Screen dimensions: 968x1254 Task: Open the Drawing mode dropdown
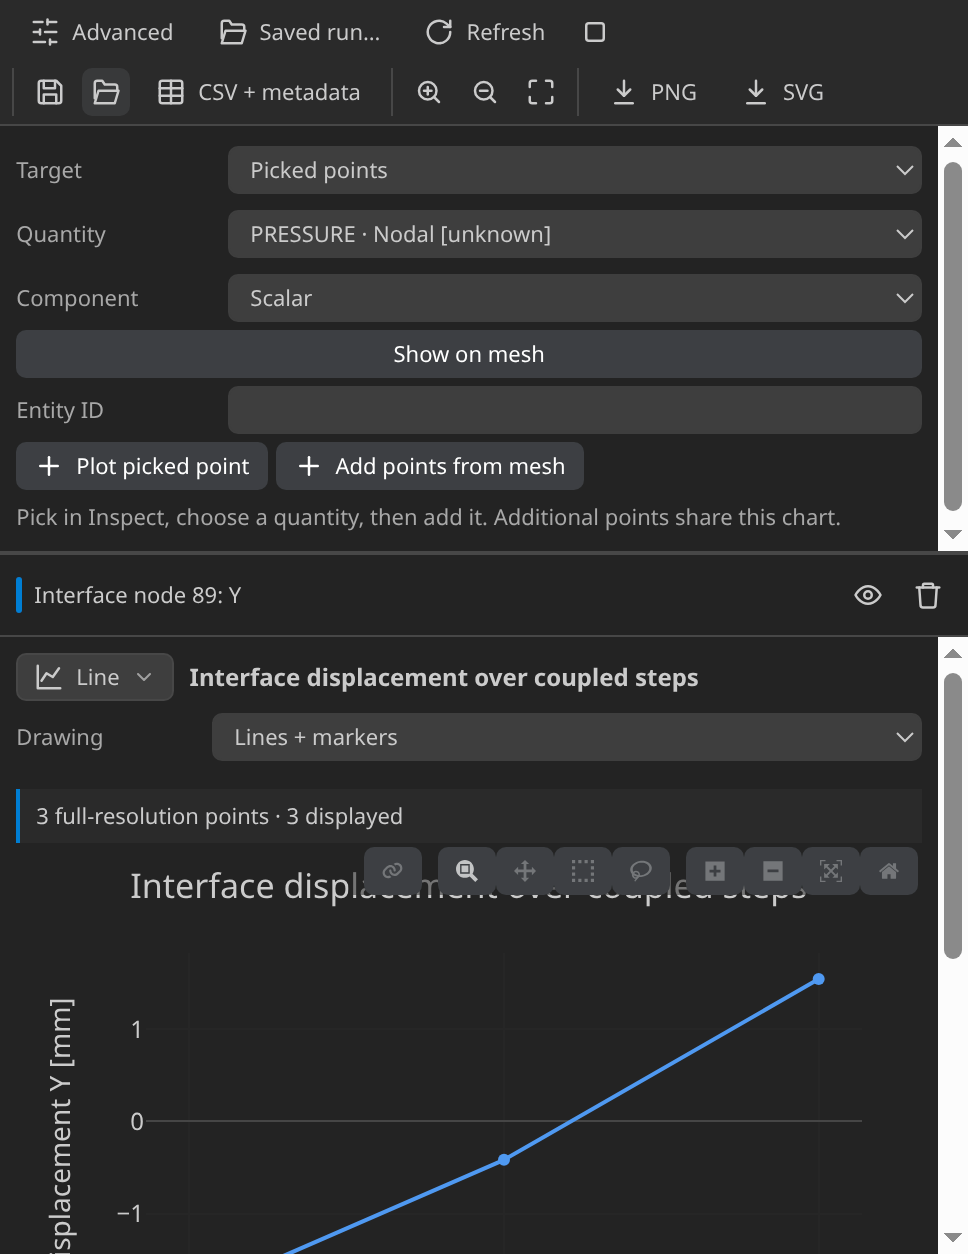pos(567,737)
